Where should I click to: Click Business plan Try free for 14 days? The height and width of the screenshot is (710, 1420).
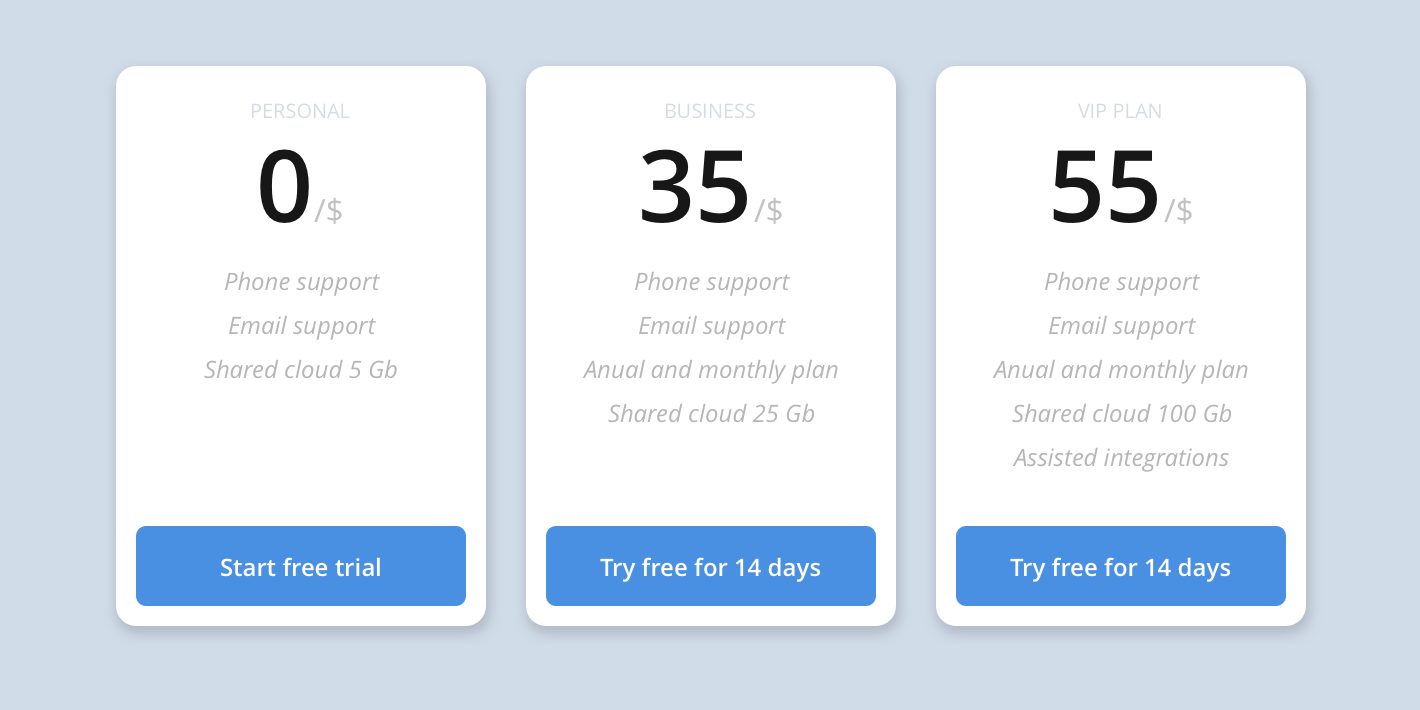point(711,566)
